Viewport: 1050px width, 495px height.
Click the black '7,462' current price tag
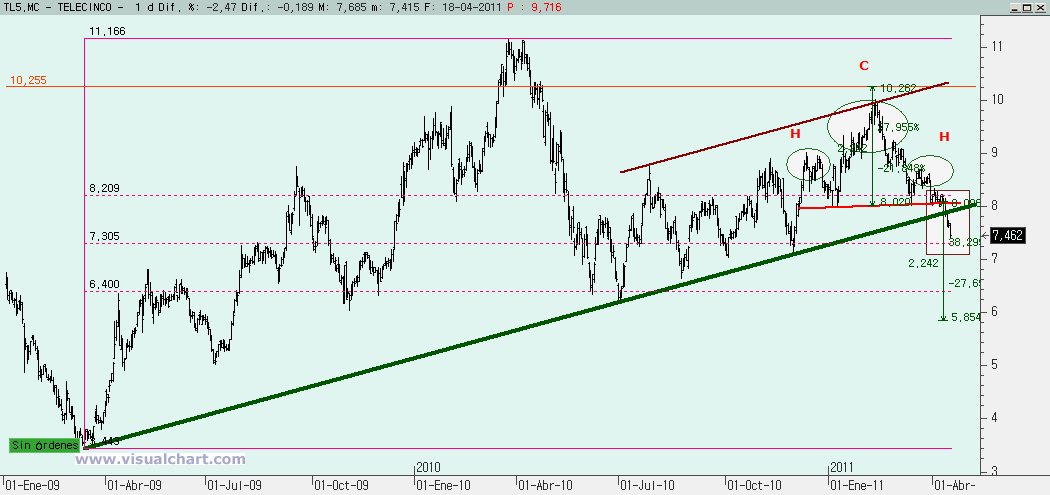(1008, 235)
